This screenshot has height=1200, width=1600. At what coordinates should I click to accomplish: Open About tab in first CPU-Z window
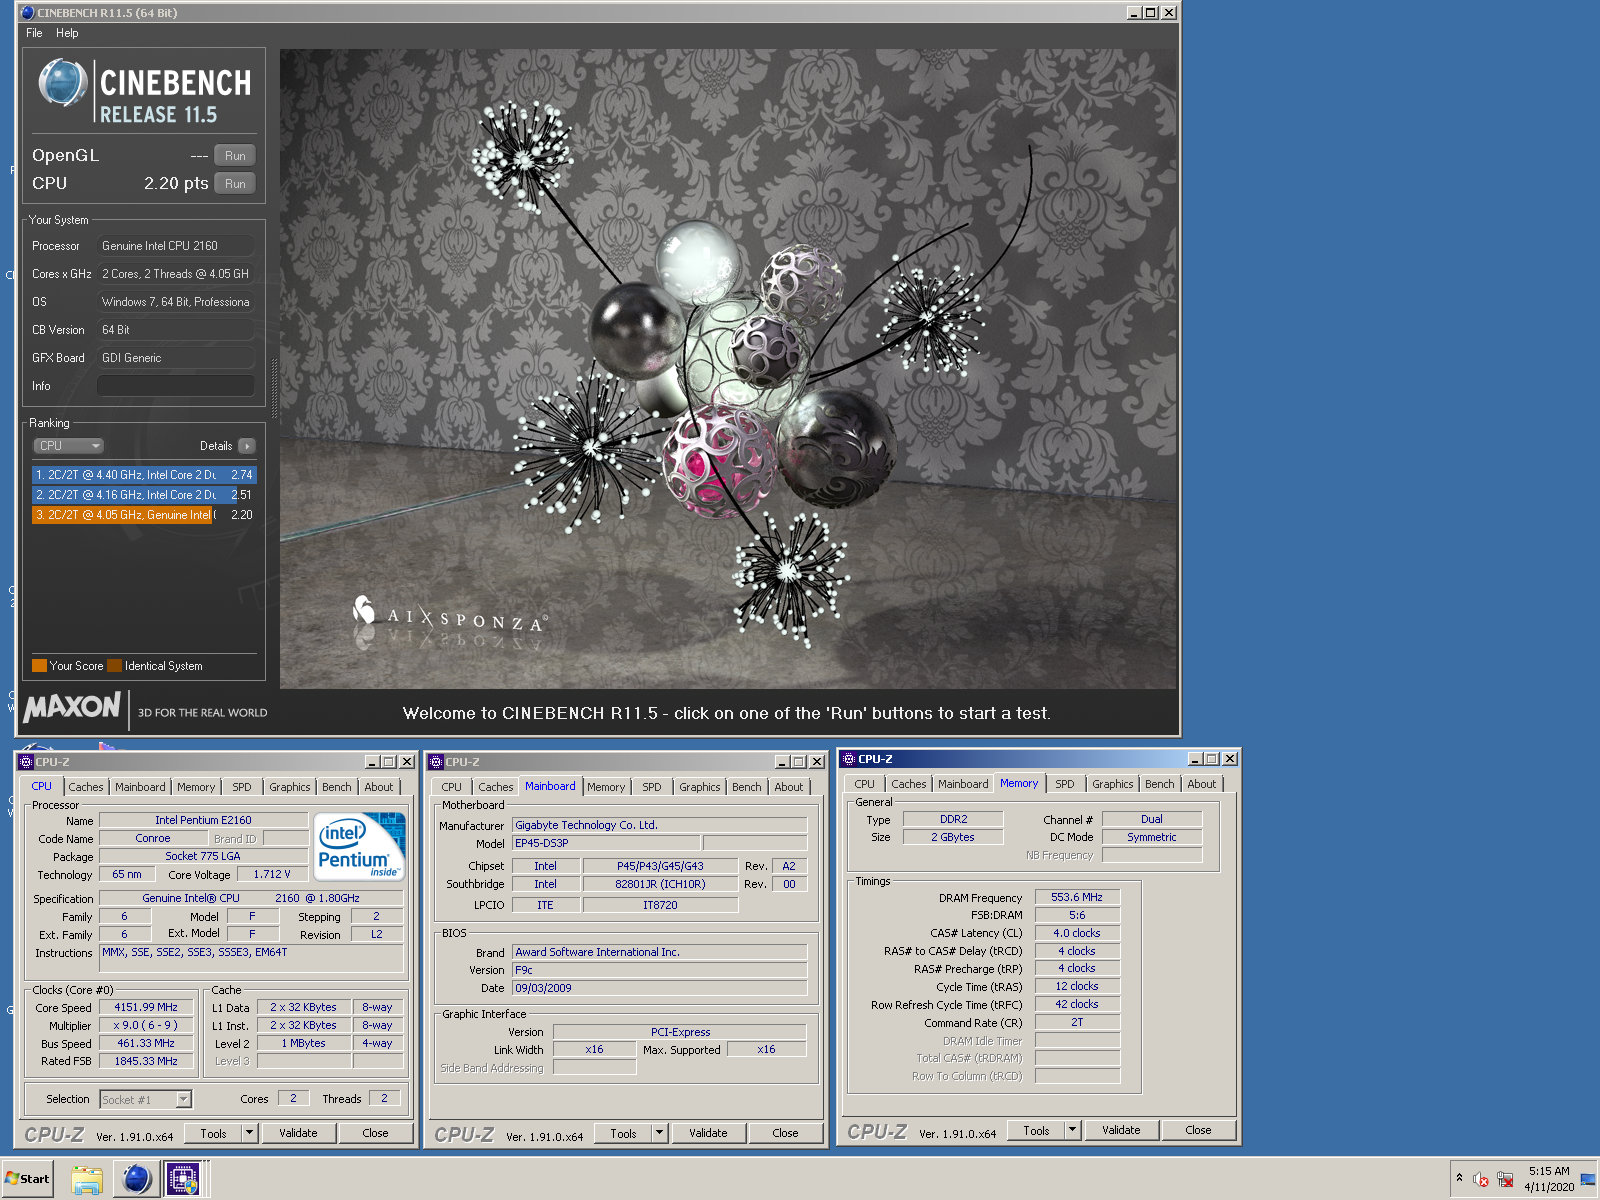379,787
